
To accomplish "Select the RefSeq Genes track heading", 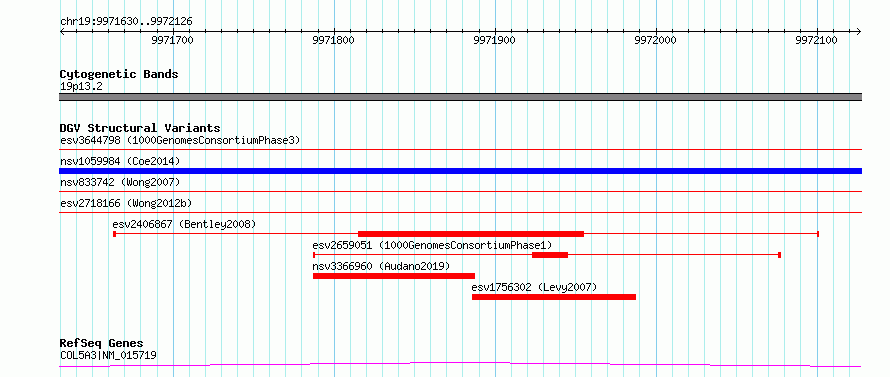I will coord(102,344).
